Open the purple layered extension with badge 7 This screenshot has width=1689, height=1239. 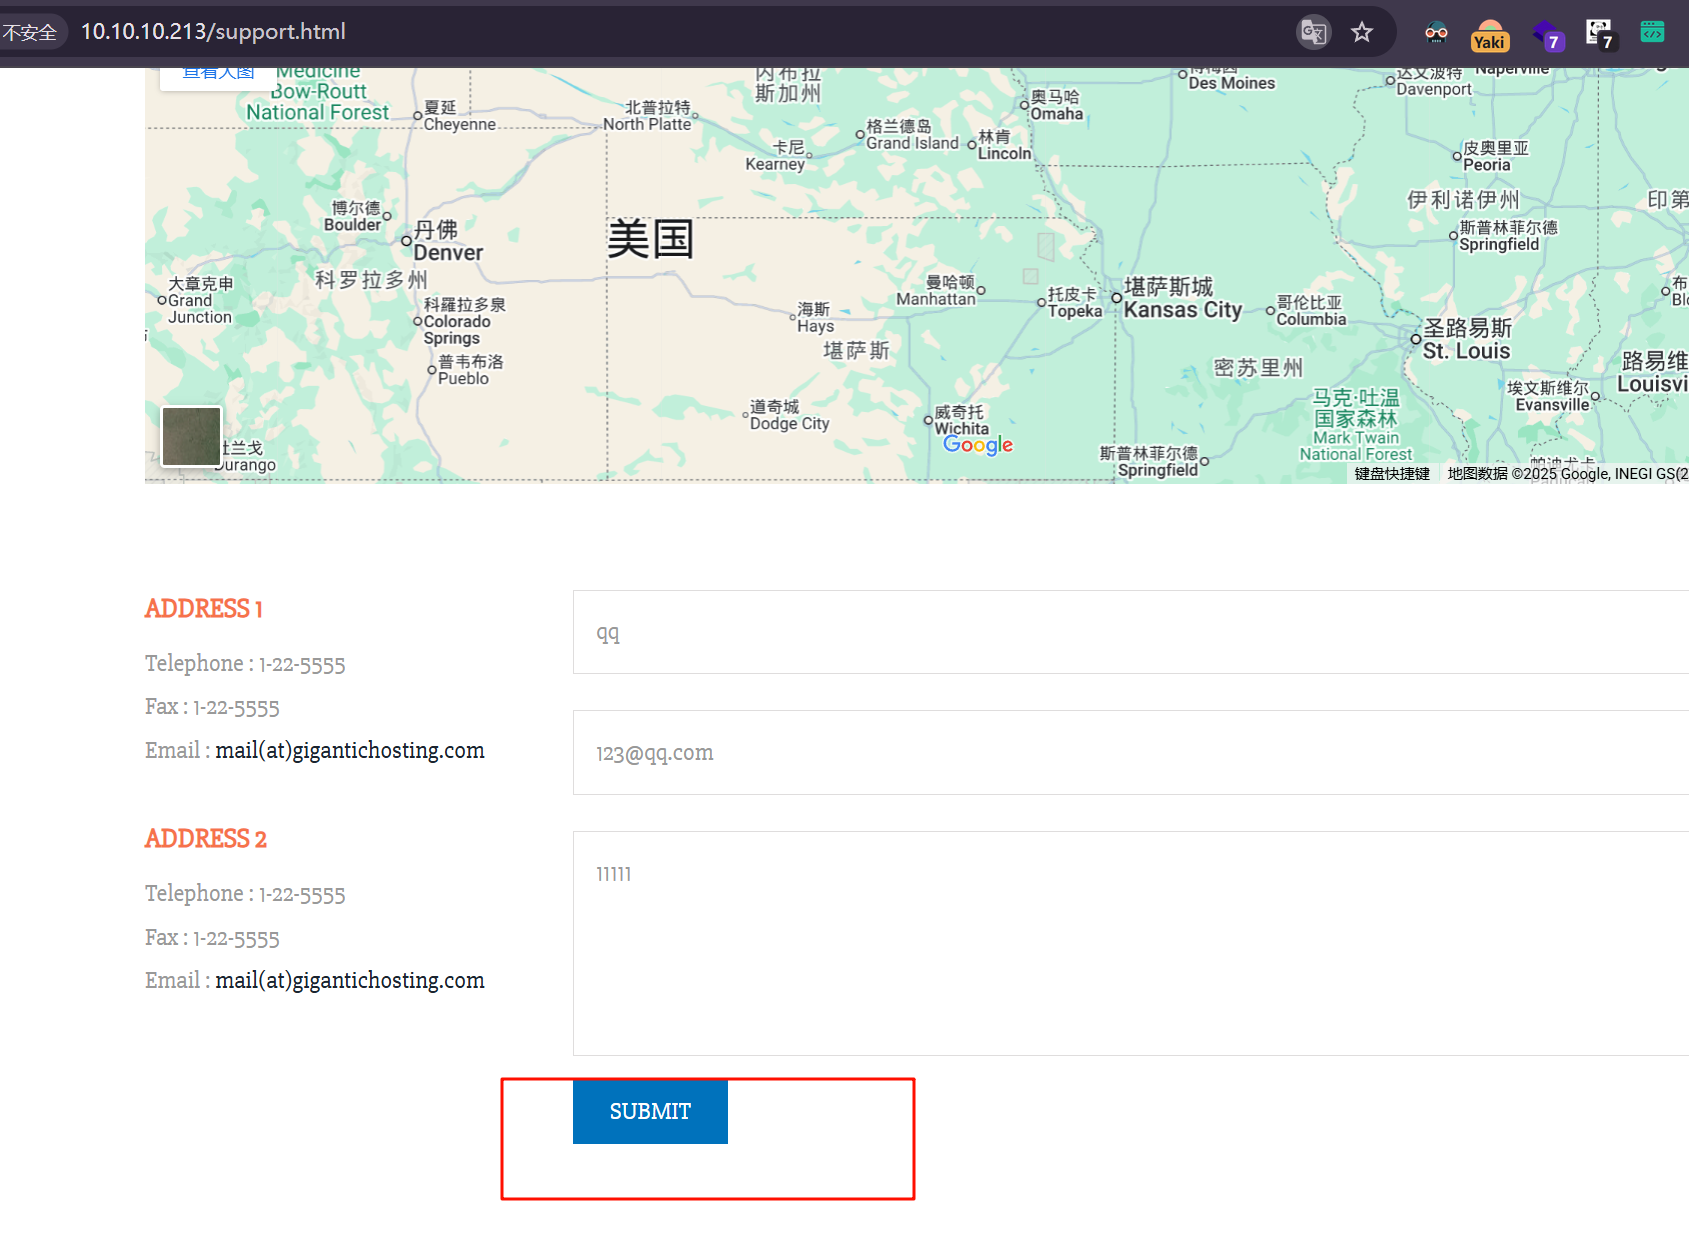(x=1546, y=35)
